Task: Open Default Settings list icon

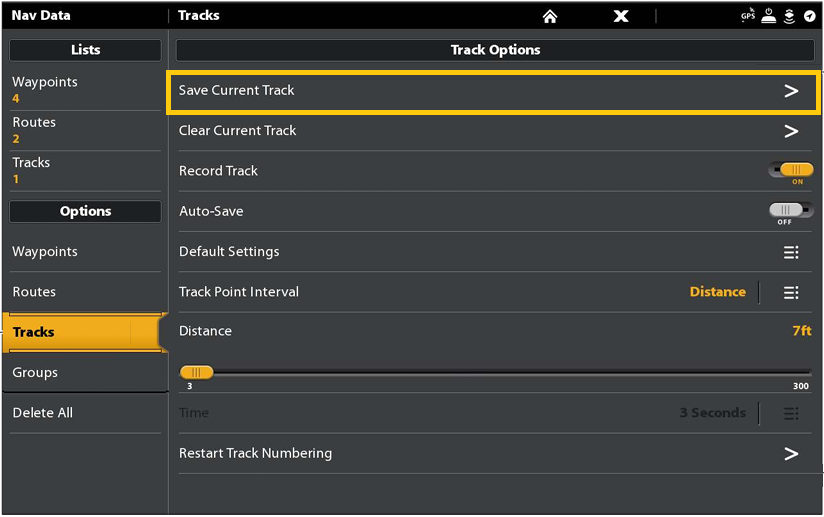Action: click(x=791, y=252)
